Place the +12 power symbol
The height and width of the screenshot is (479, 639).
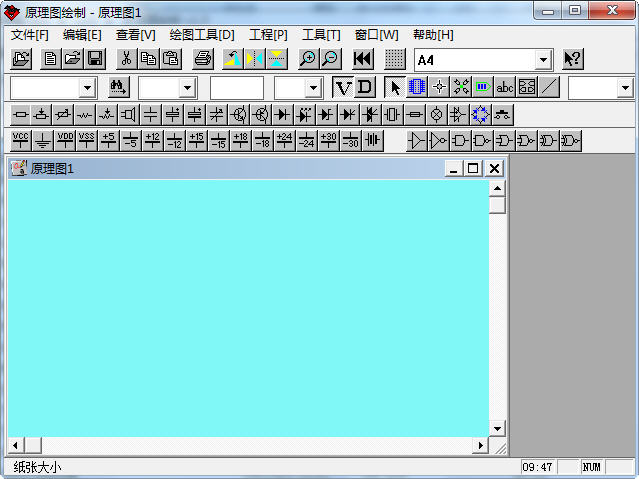[153, 141]
